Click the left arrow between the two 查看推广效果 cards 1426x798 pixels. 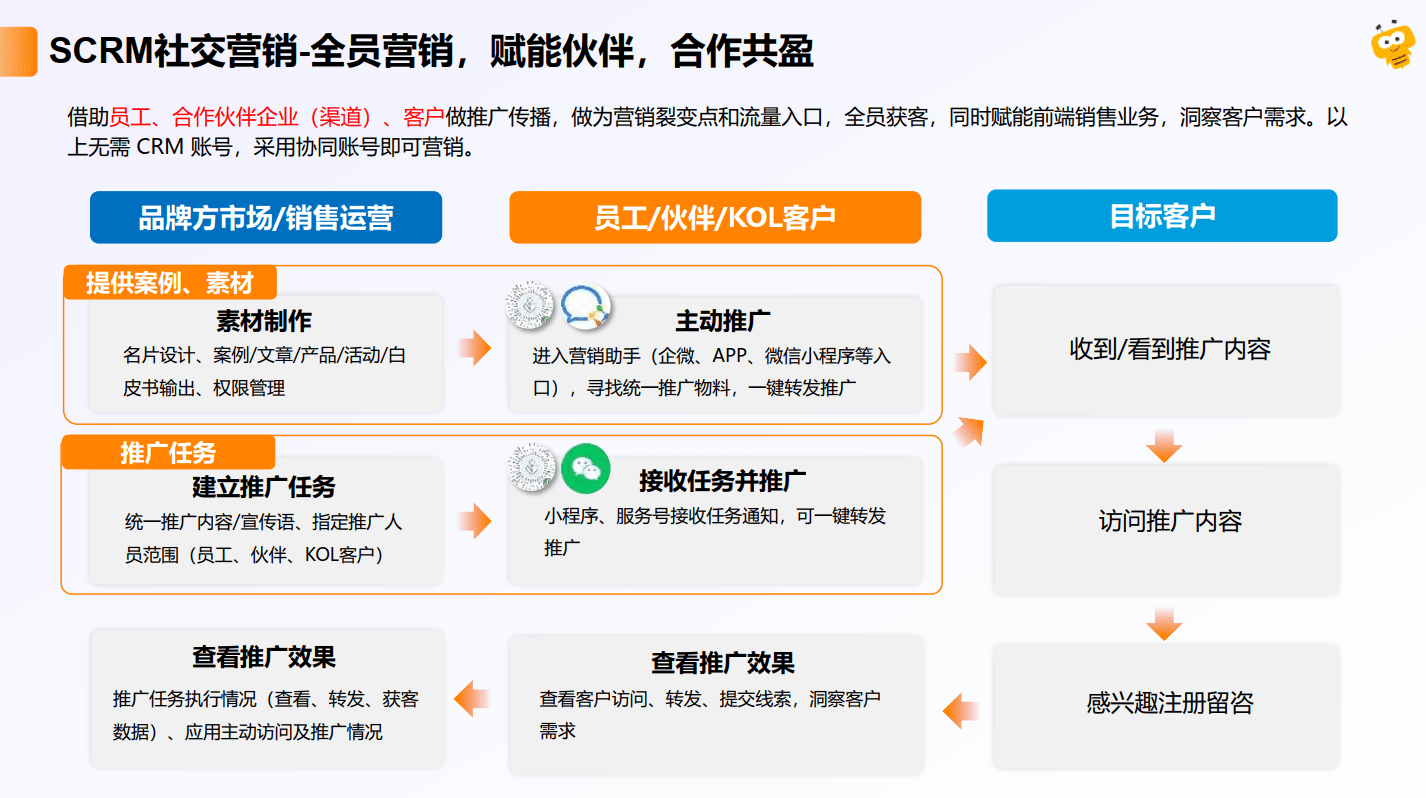coord(473,697)
